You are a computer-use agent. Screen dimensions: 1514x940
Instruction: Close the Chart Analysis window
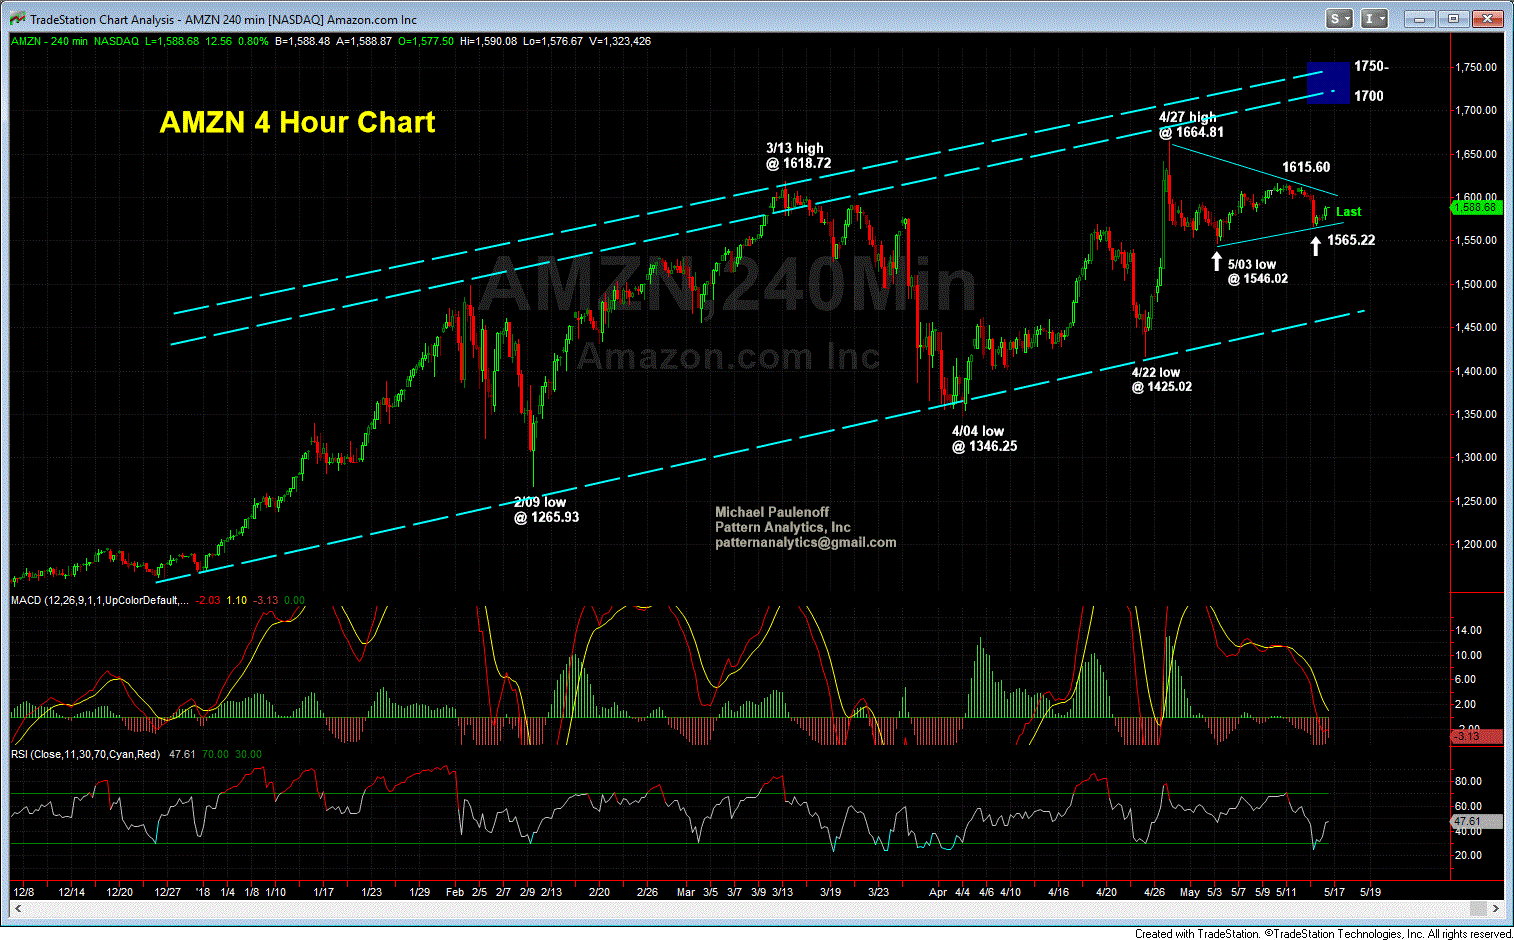[x=1489, y=18]
